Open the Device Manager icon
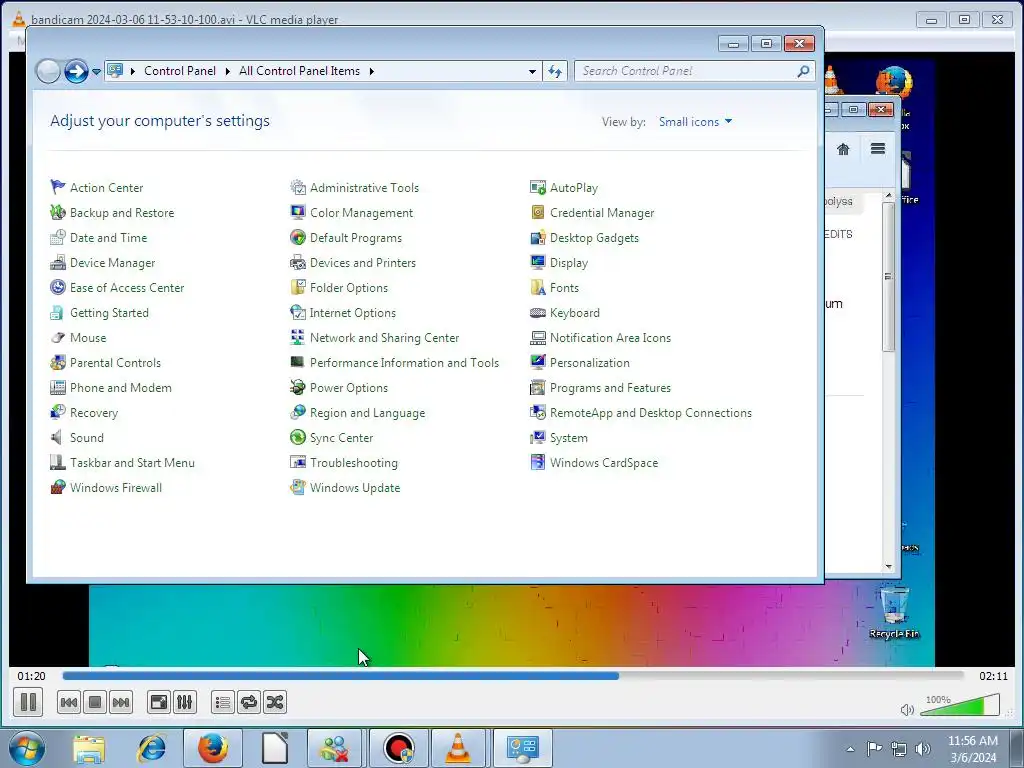1024x768 pixels. [57, 263]
